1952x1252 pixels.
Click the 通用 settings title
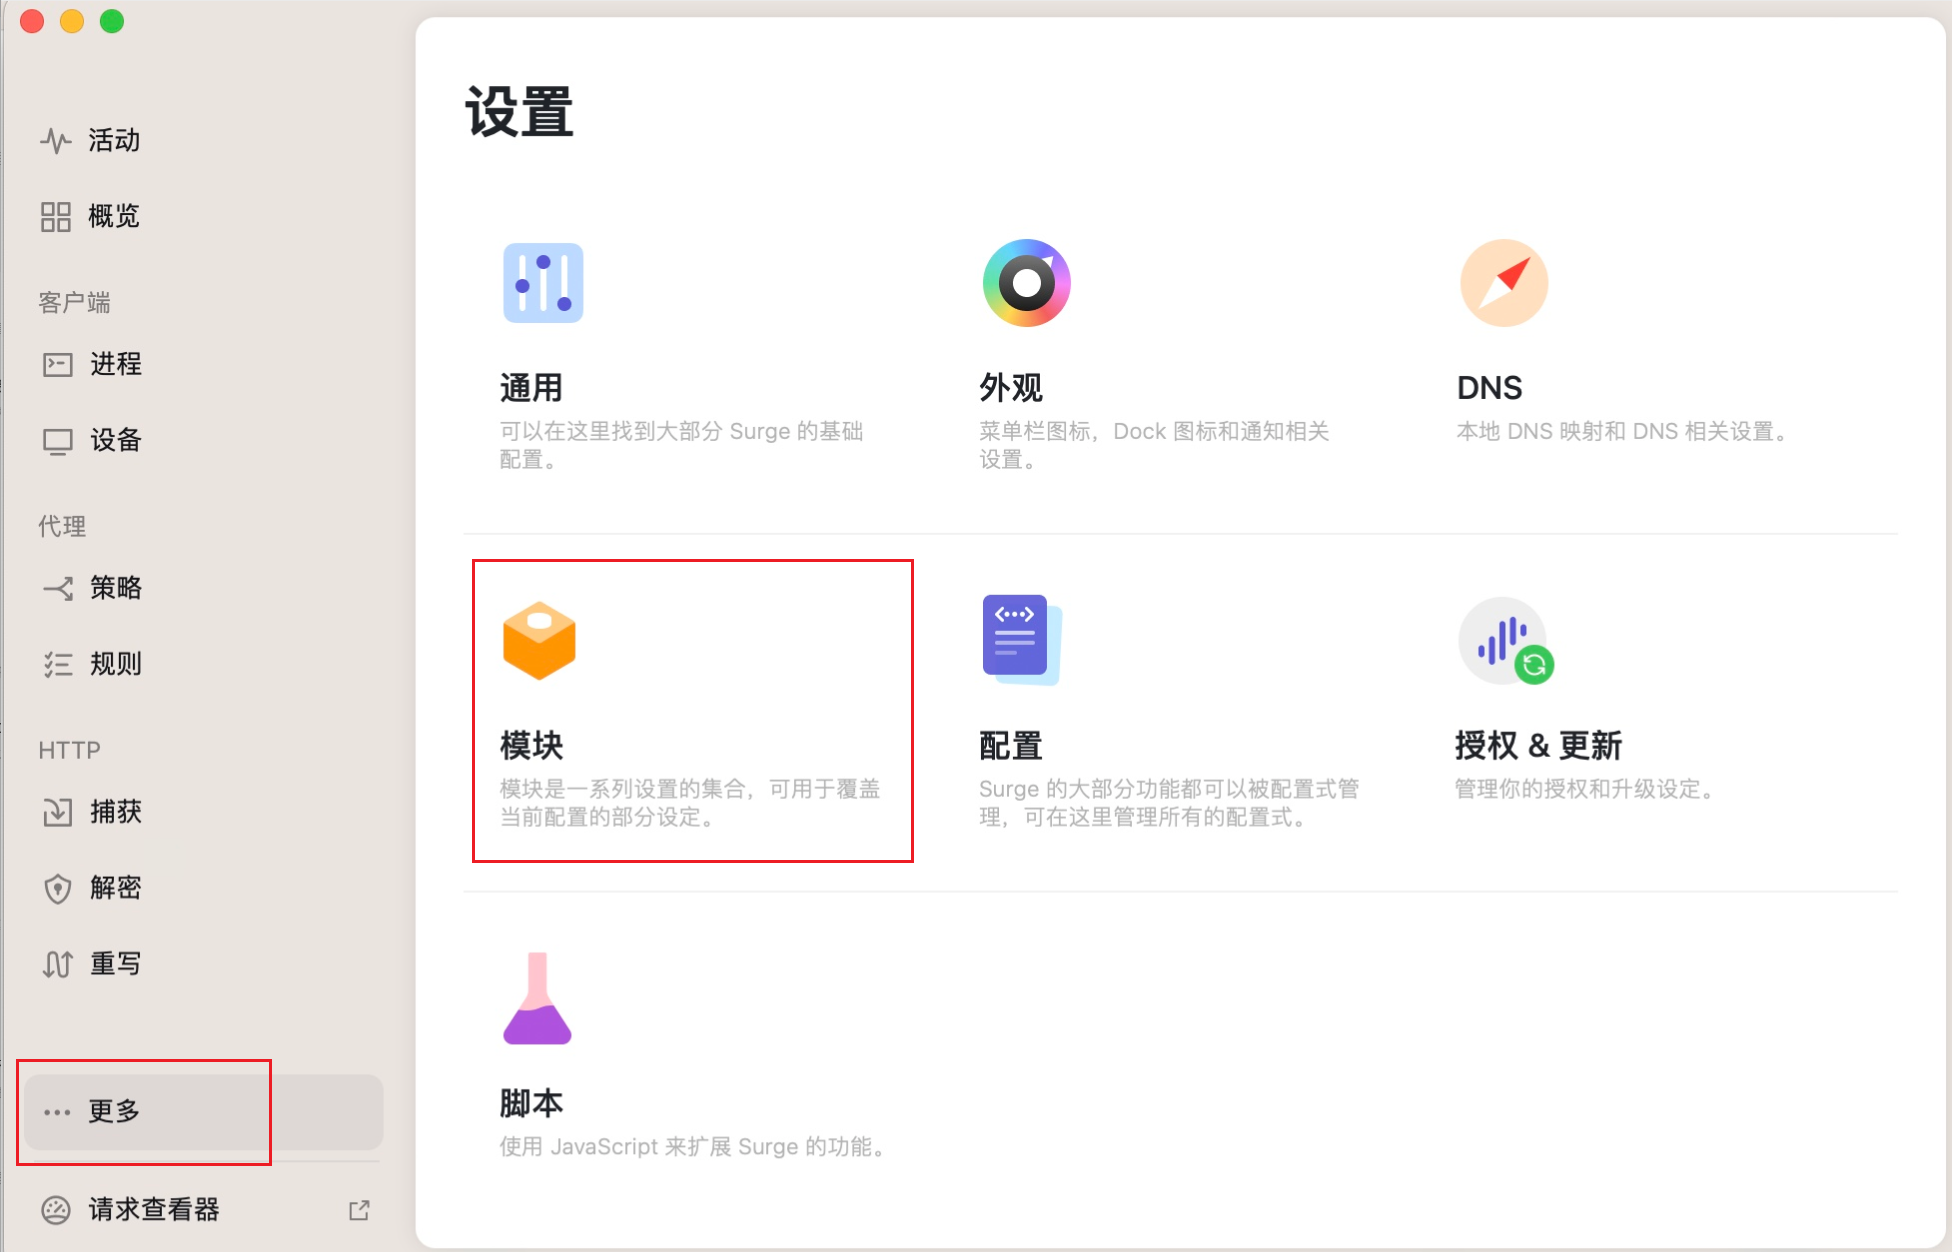pyautogui.click(x=532, y=388)
